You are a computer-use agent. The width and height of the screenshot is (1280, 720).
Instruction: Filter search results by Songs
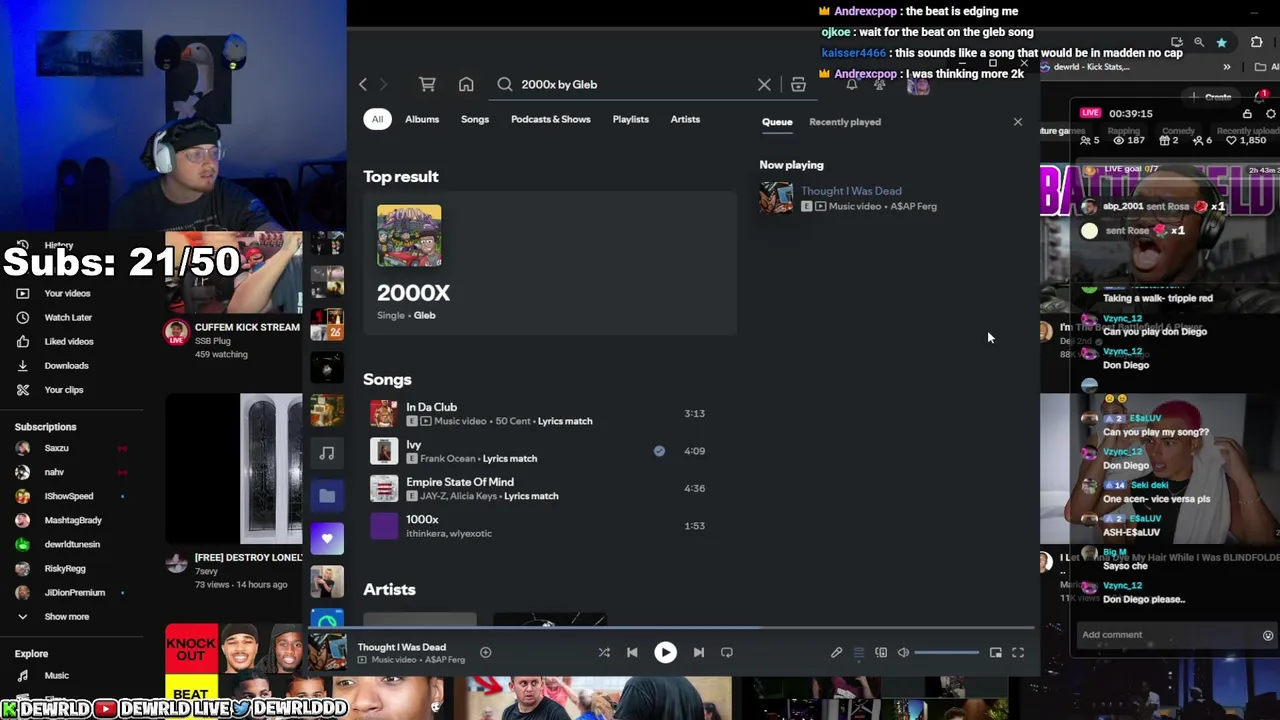tap(475, 119)
